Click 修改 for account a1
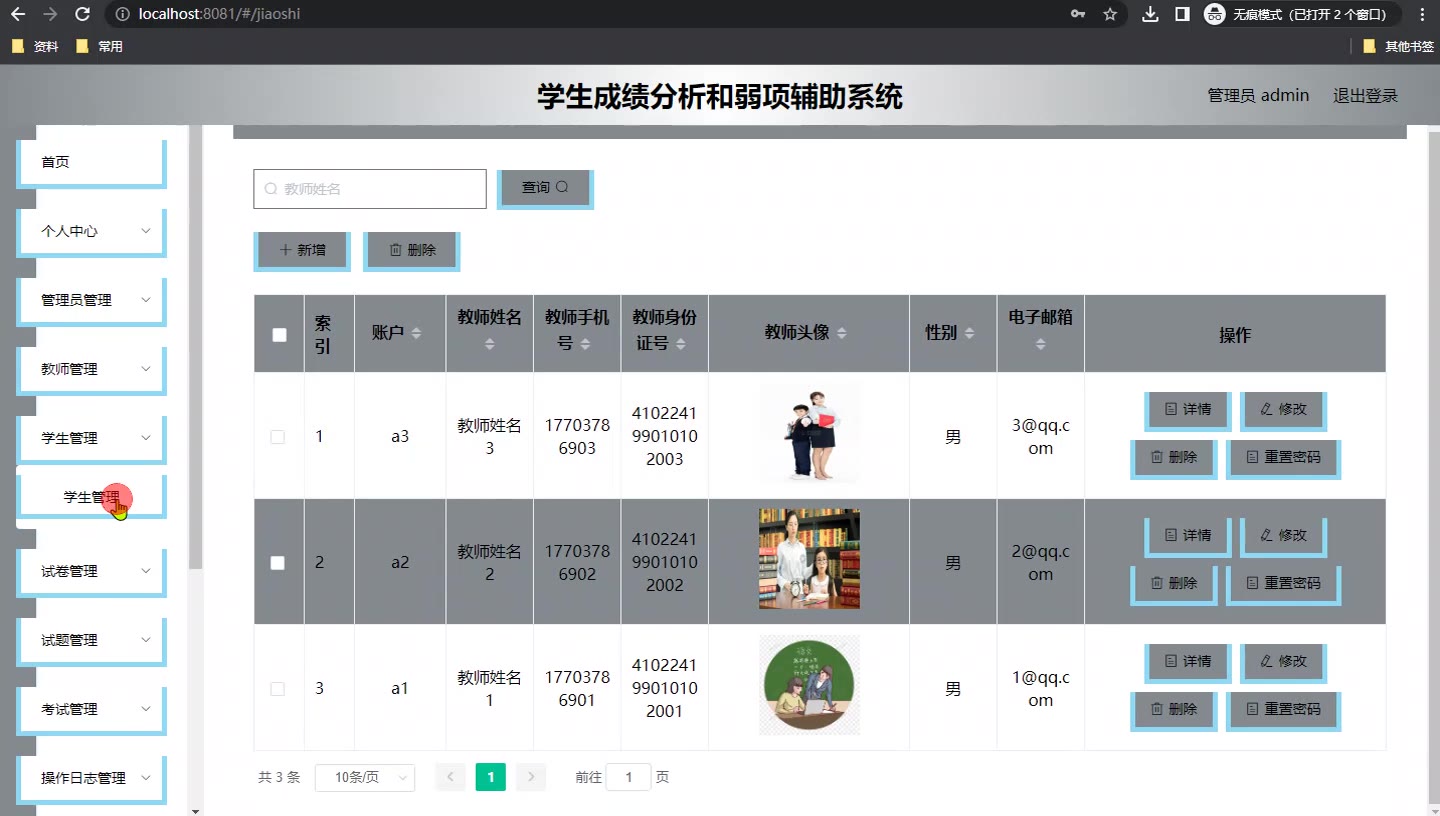1440x816 pixels. click(x=1284, y=662)
